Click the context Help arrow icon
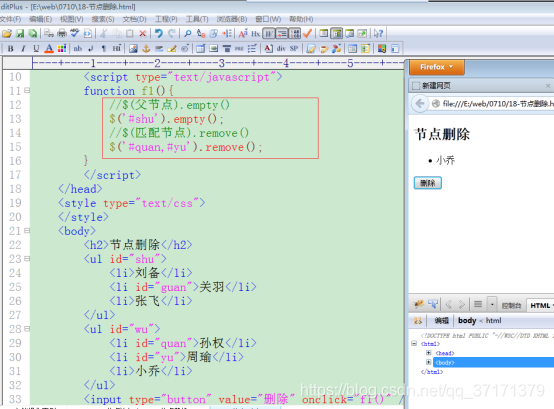Viewport: 554px width, 409px height. tap(378, 34)
